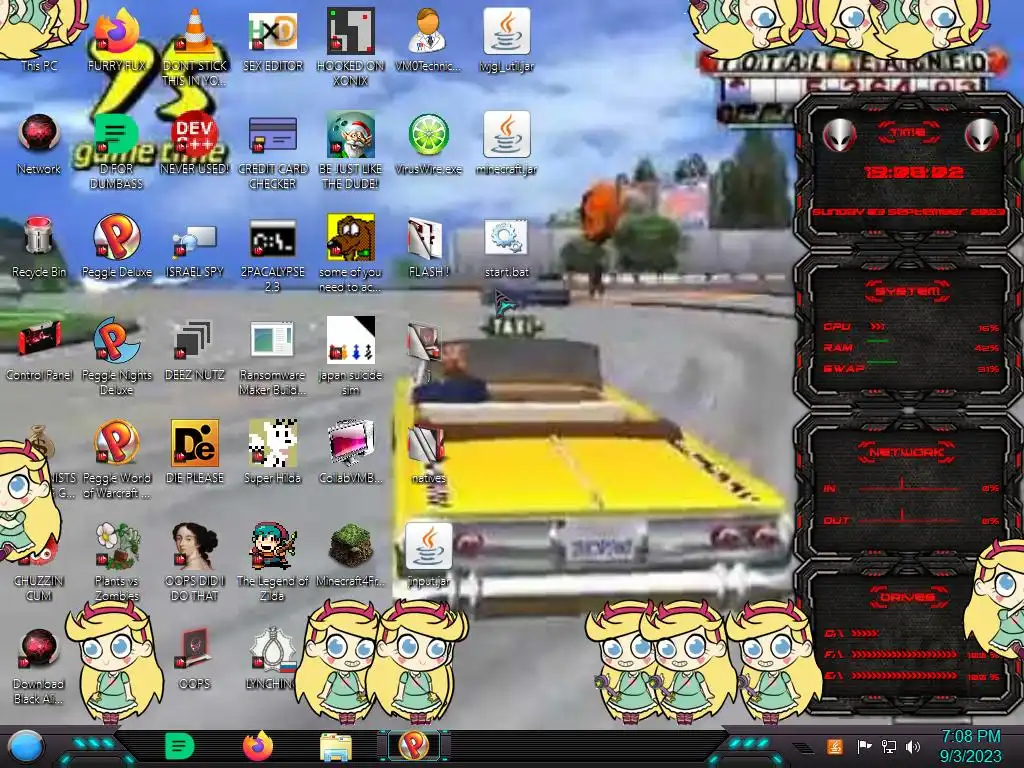Launch Peggle Nights Deluxe shortcut
The height and width of the screenshot is (768, 1024).
coord(116,358)
